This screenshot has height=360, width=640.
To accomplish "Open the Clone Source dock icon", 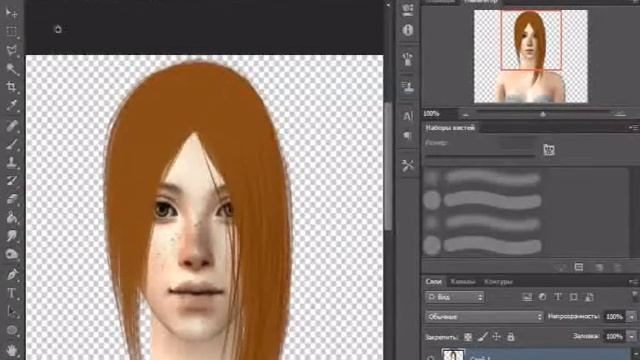I will [x=408, y=87].
